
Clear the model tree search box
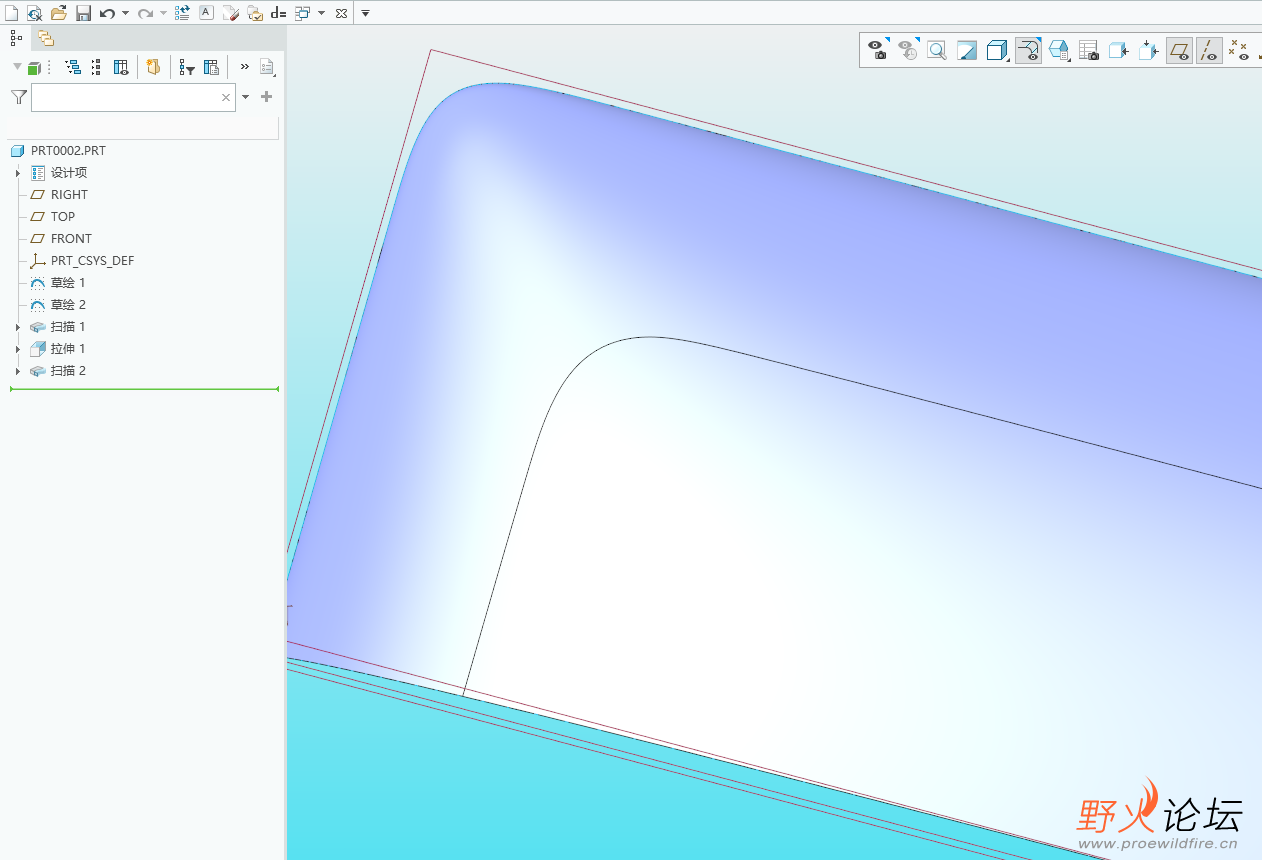point(225,97)
